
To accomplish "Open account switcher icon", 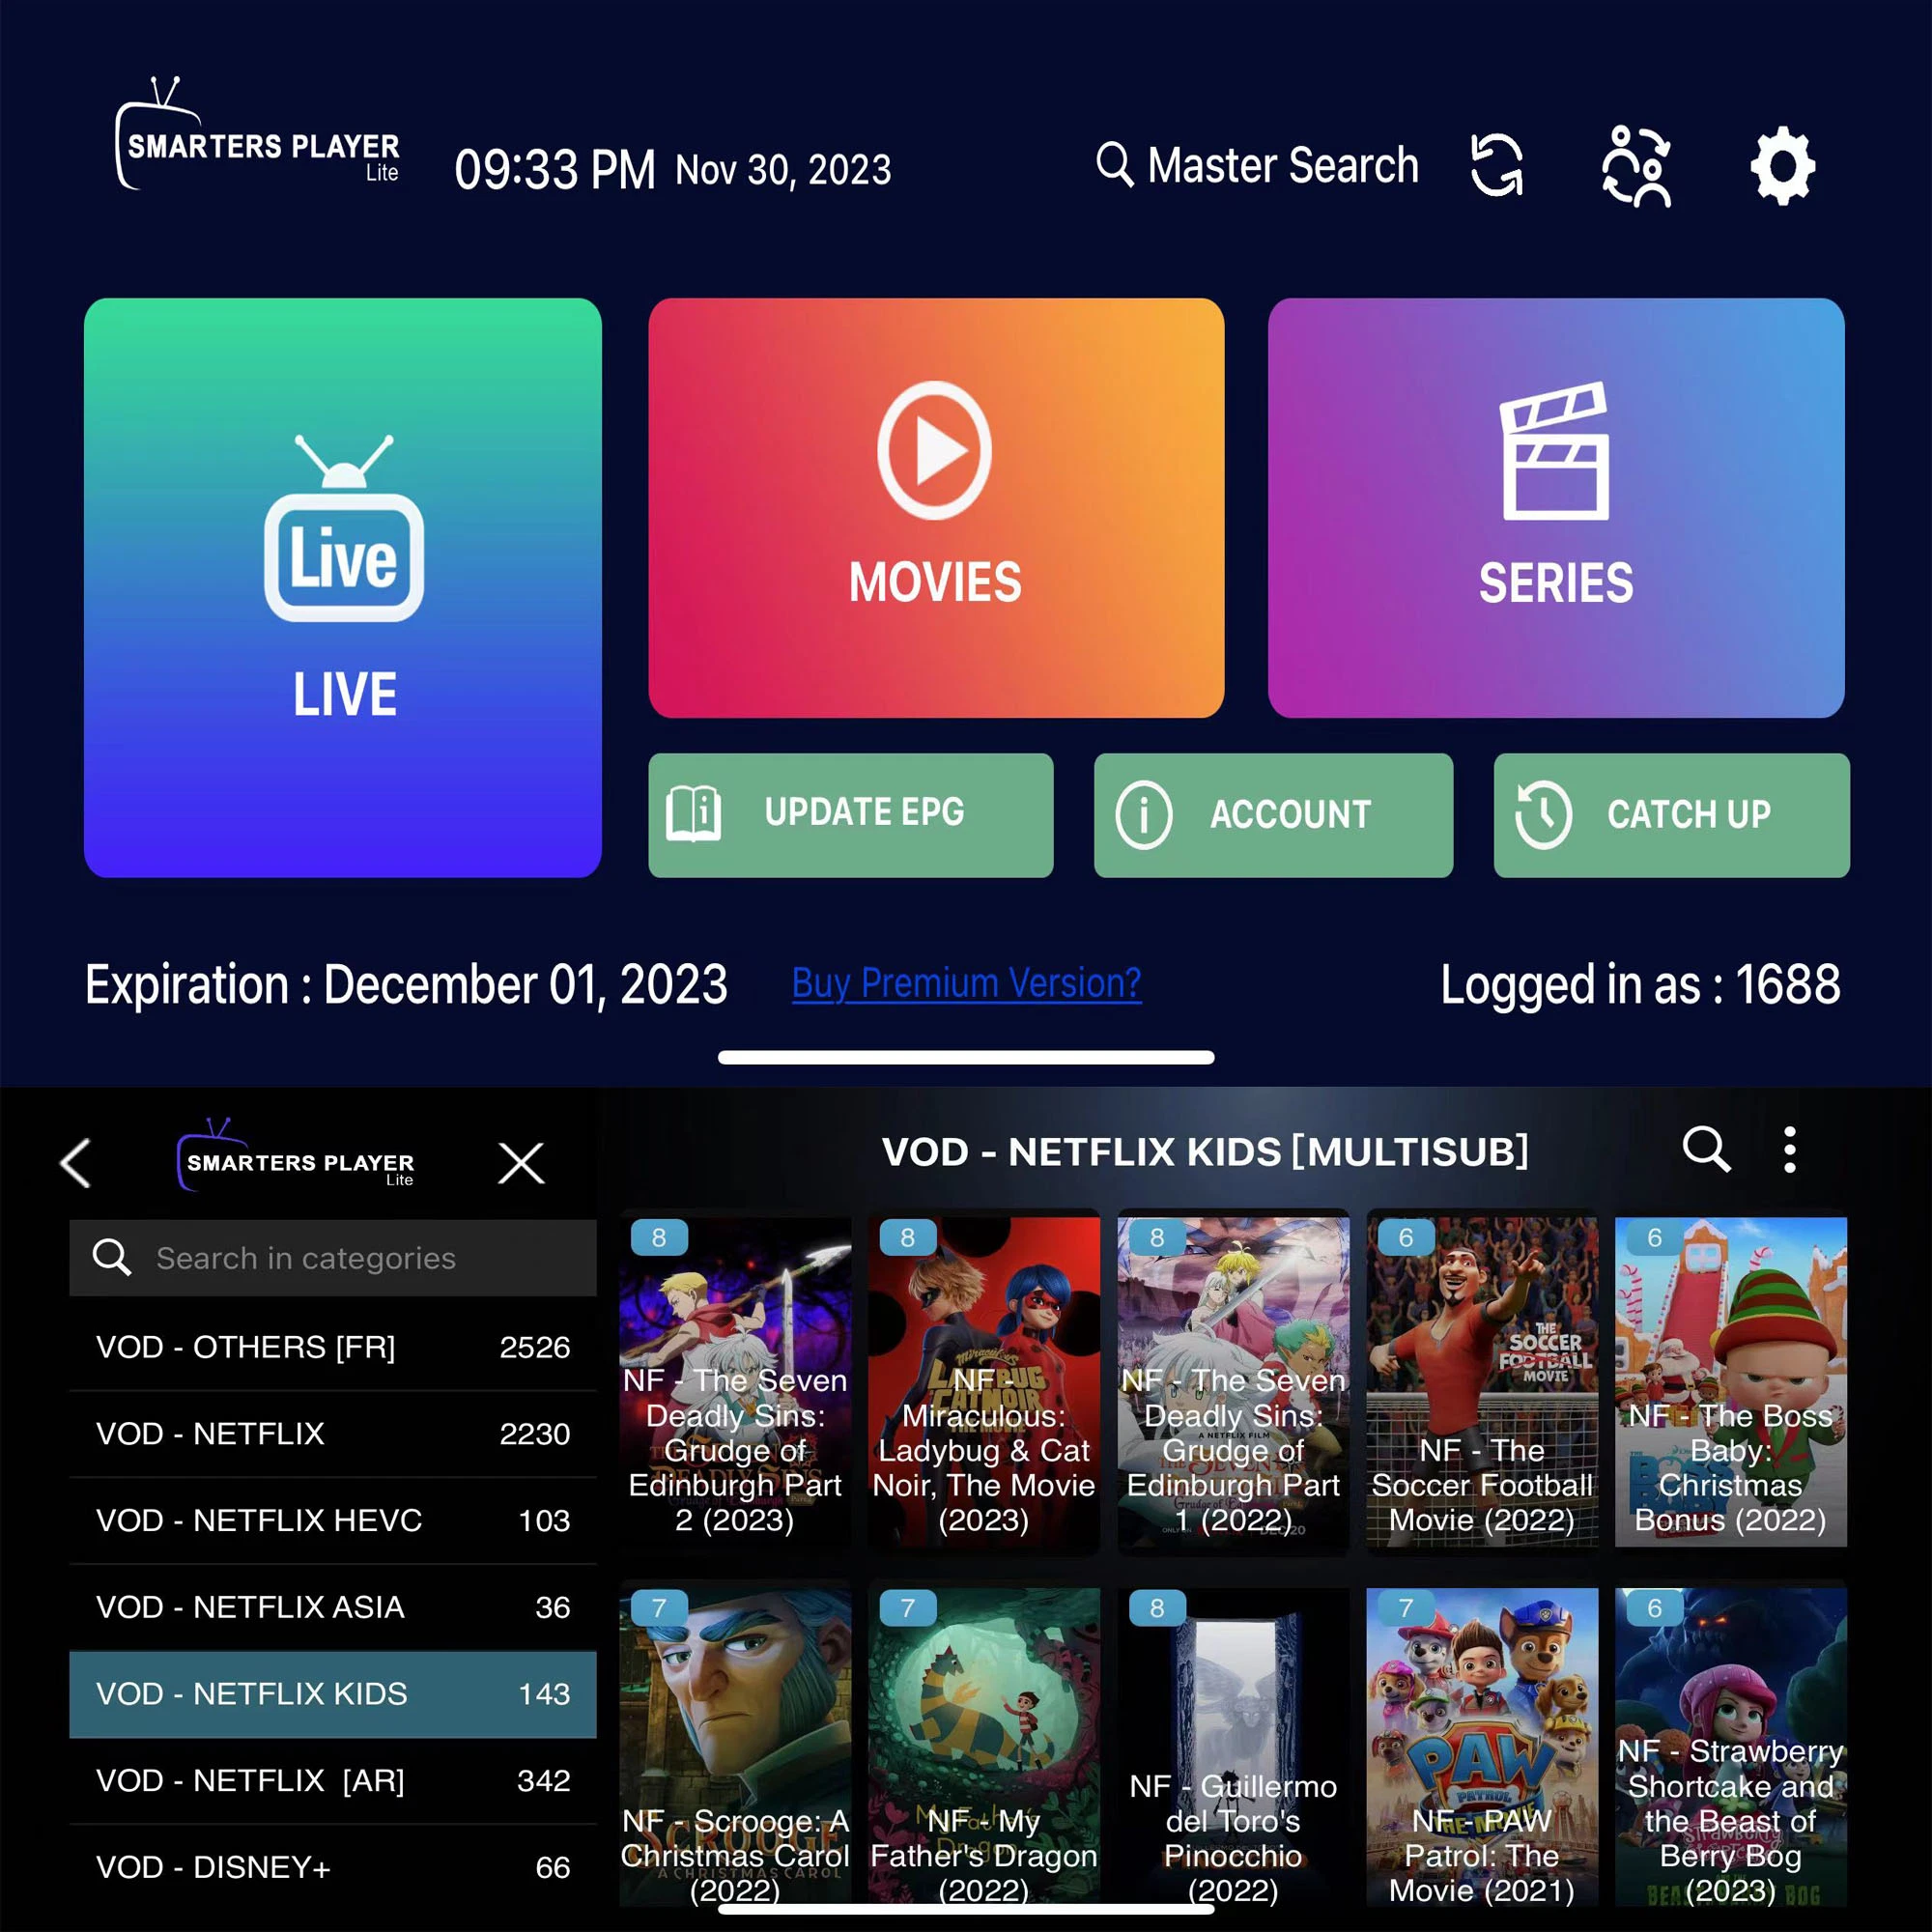I will 1634,166.
